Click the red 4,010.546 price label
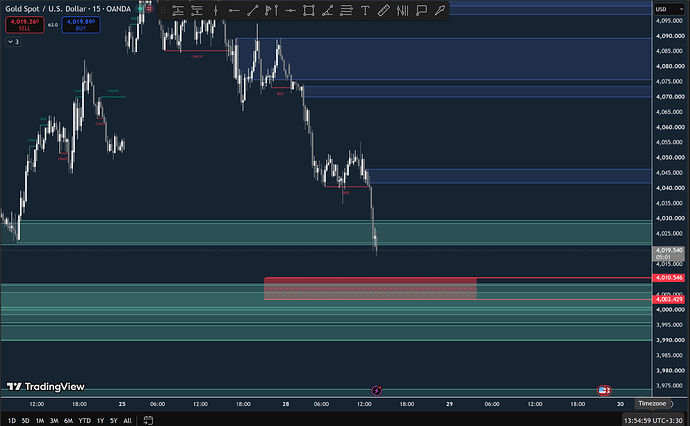Image resolution: width=690 pixels, height=426 pixels. point(668,278)
